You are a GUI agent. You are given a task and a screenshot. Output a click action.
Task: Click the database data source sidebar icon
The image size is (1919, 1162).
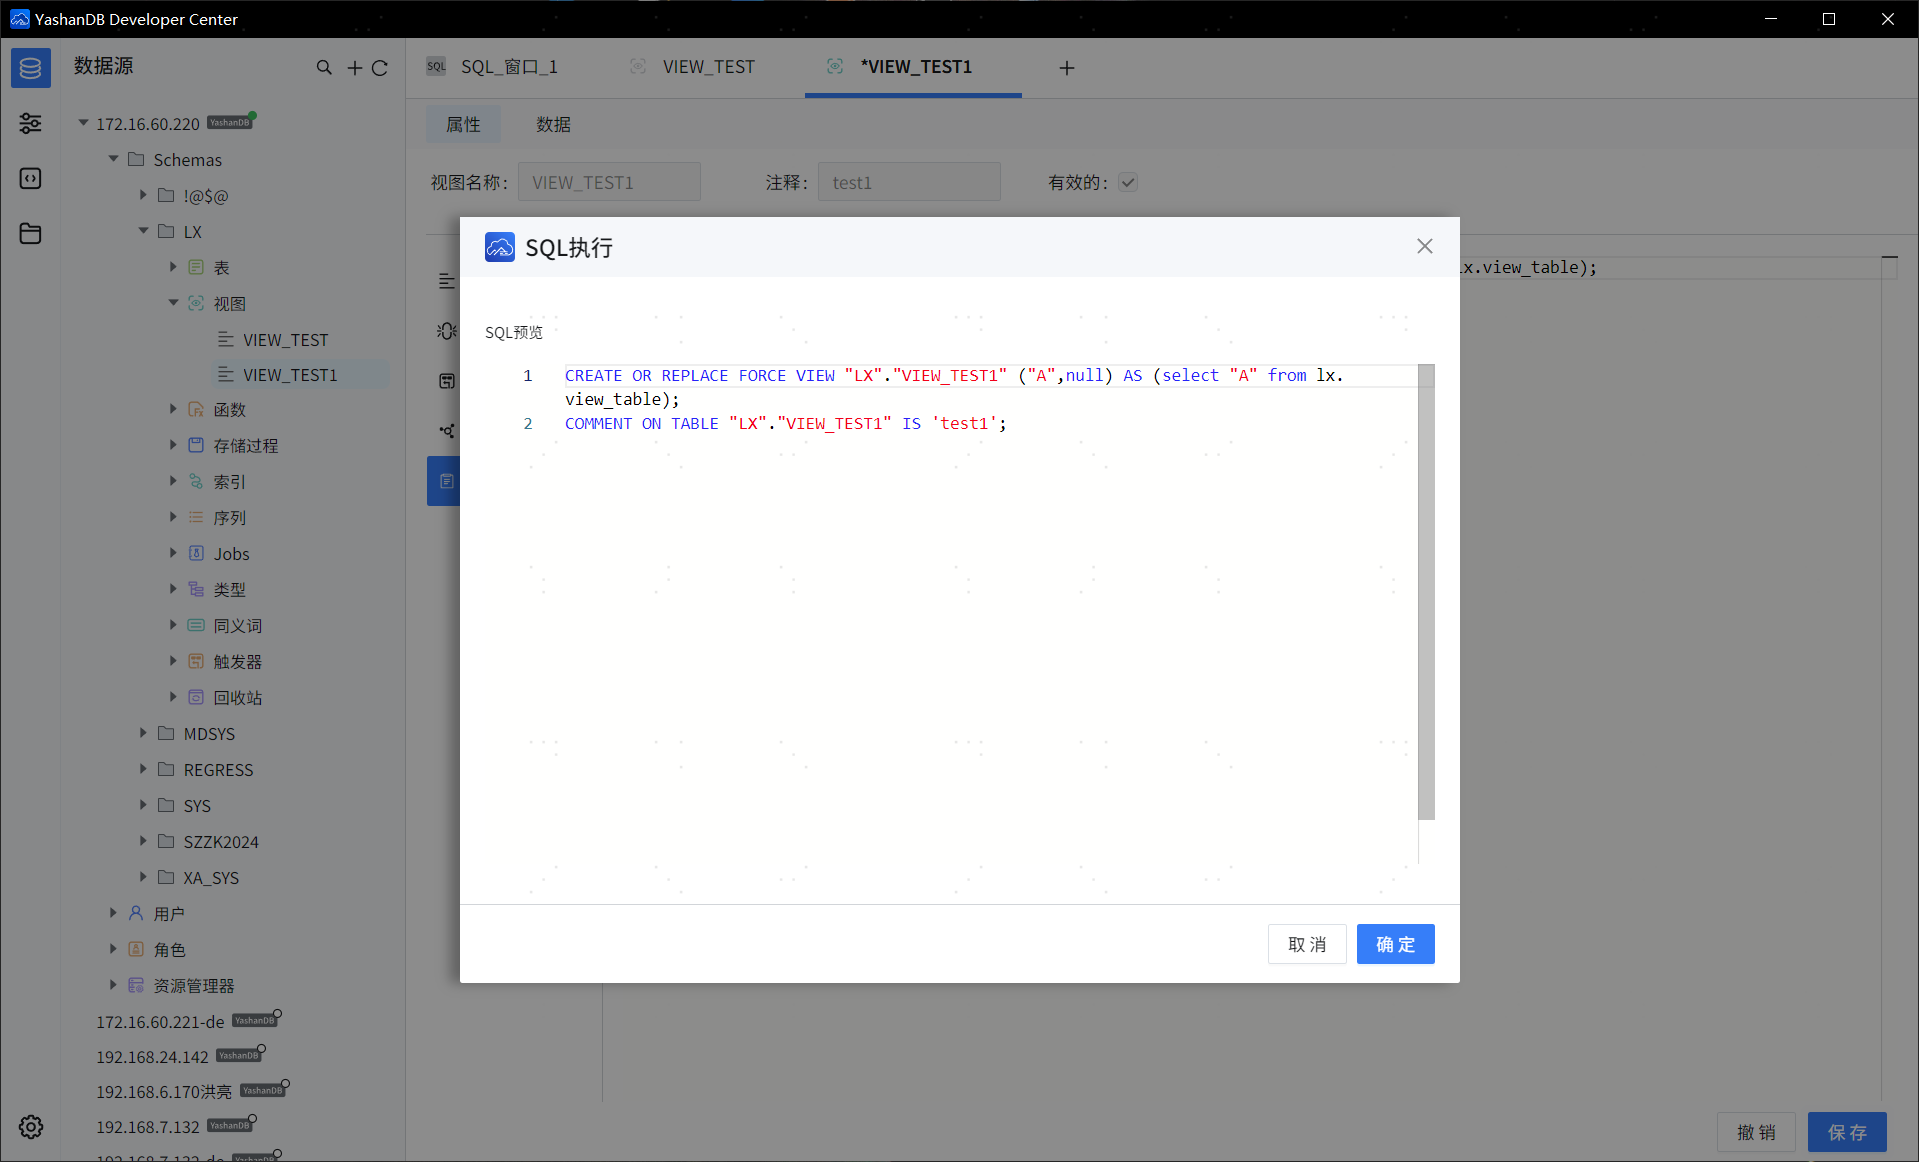(30, 68)
